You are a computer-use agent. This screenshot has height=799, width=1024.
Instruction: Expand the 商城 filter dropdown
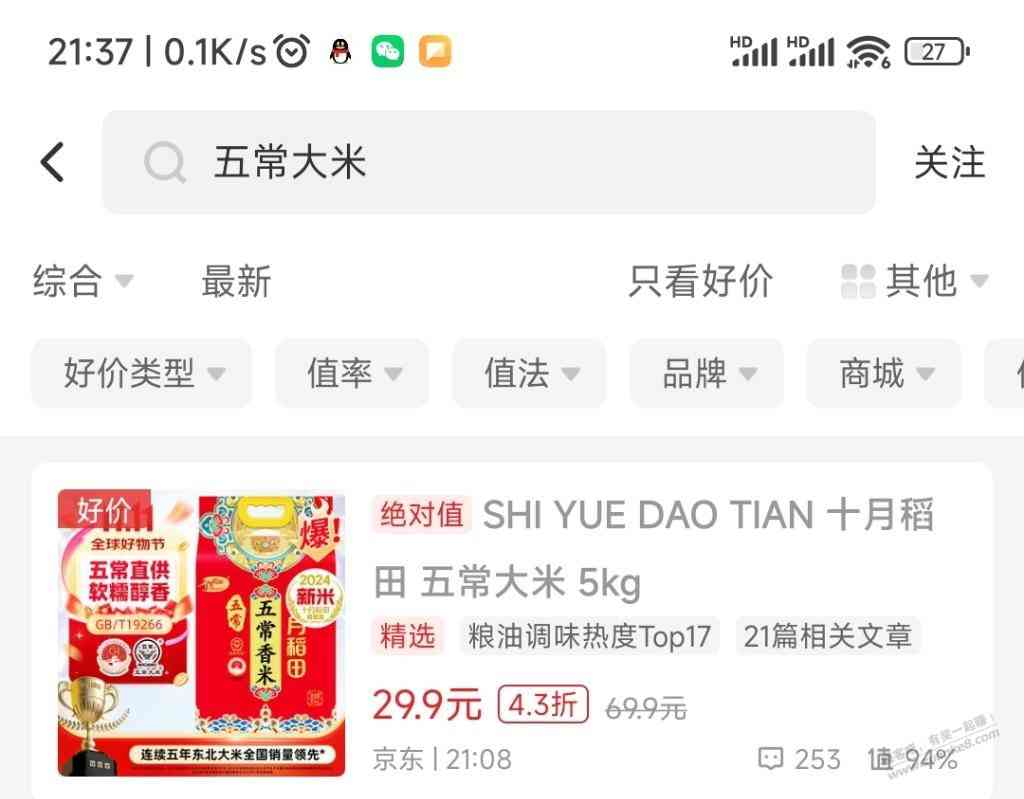884,373
